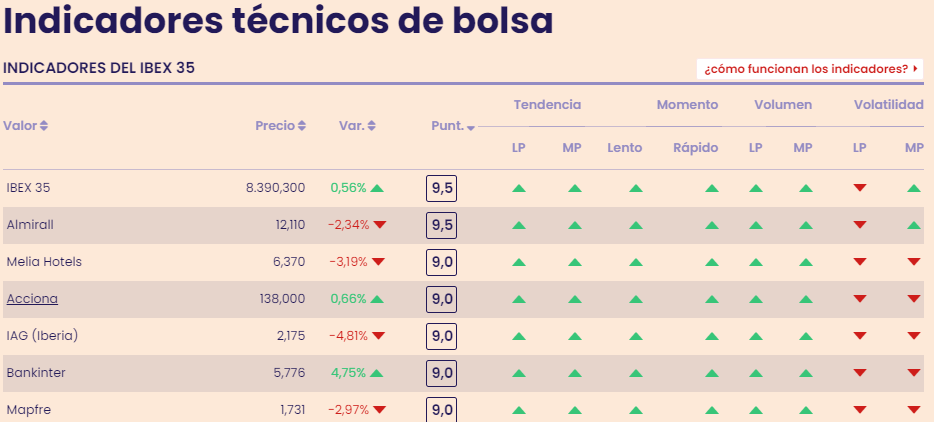Open '¿cómo funcionan los indicadores?' help link
934x422 pixels.
[x=810, y=69]
